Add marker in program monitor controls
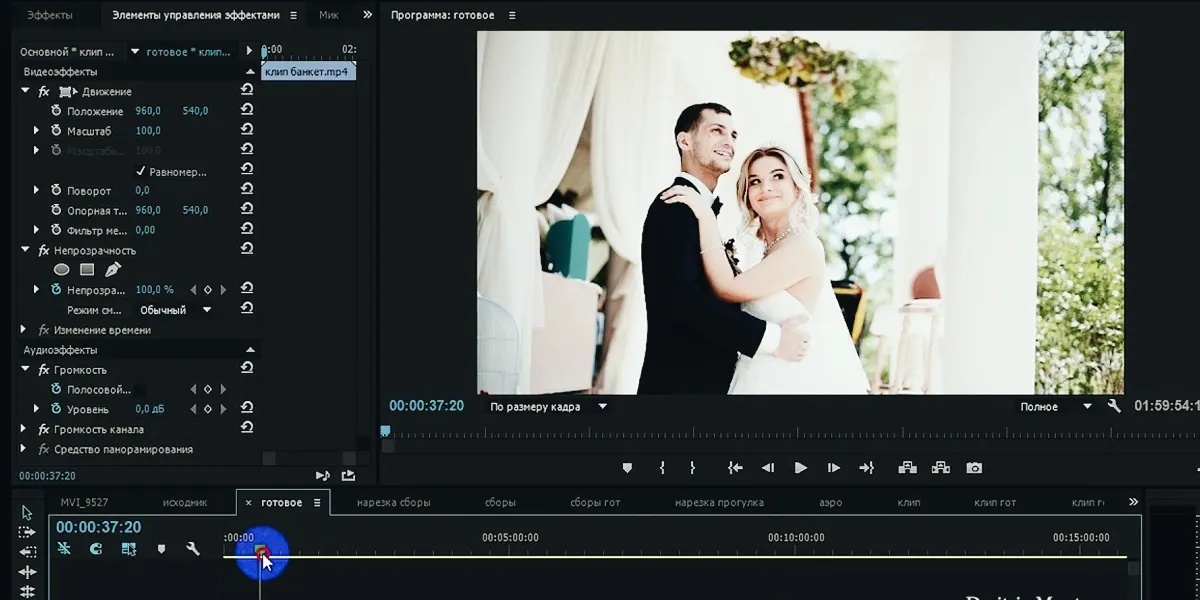The height and width of the screenshot is (600, 1200). (x=627, y=468)
